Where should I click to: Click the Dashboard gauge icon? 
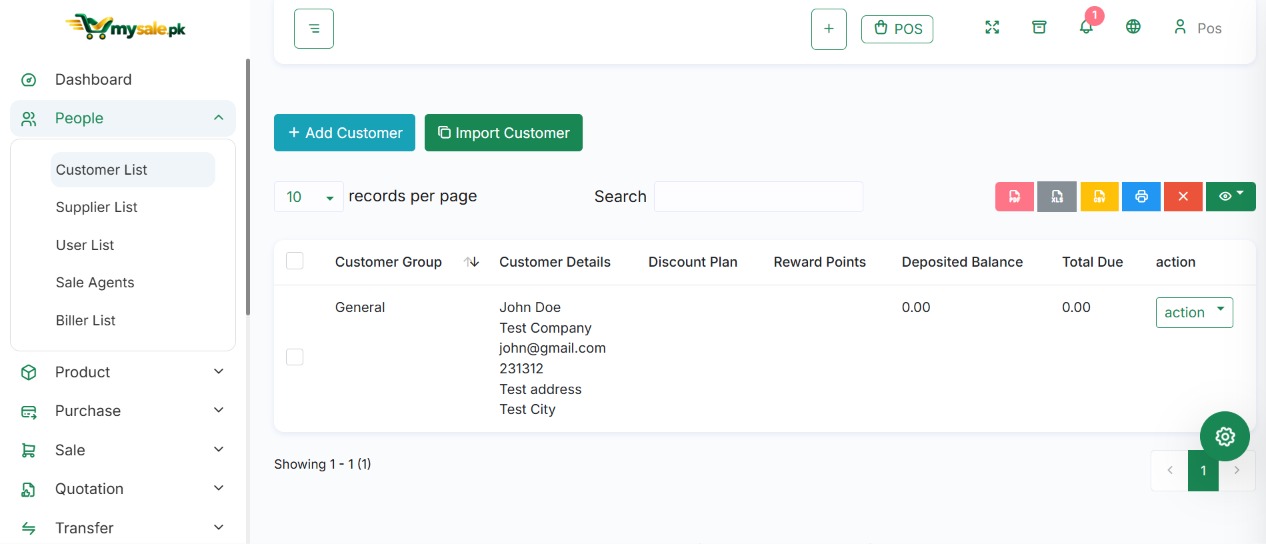29,80
